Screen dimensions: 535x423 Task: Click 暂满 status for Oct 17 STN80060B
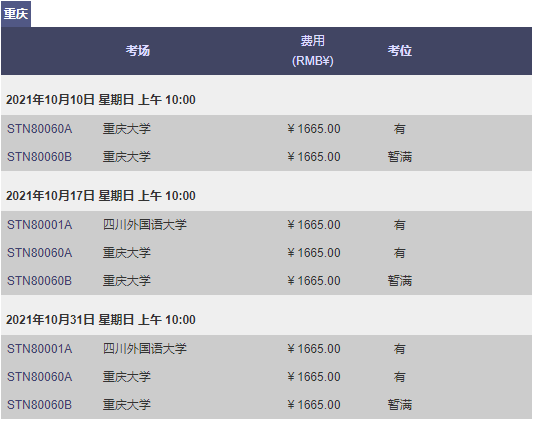click(400, 281)
